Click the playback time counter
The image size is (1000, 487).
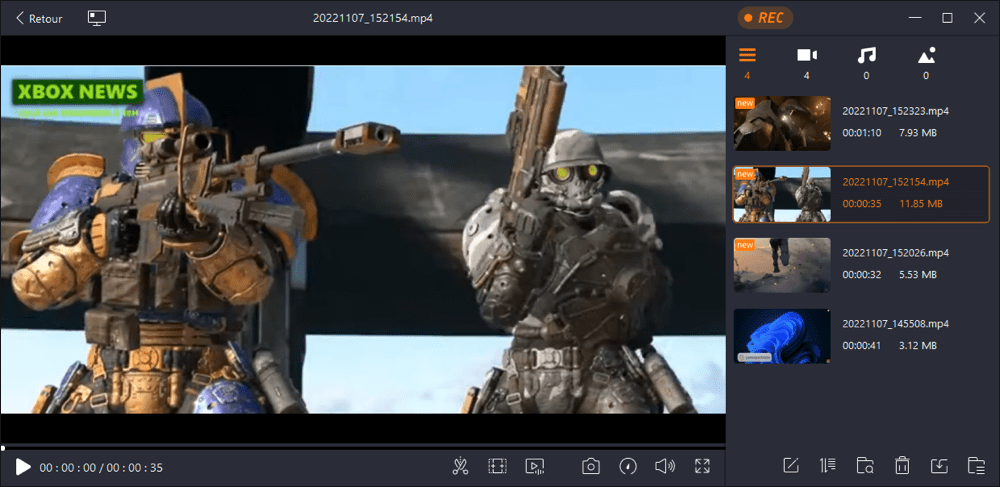(x=101, y=468)
